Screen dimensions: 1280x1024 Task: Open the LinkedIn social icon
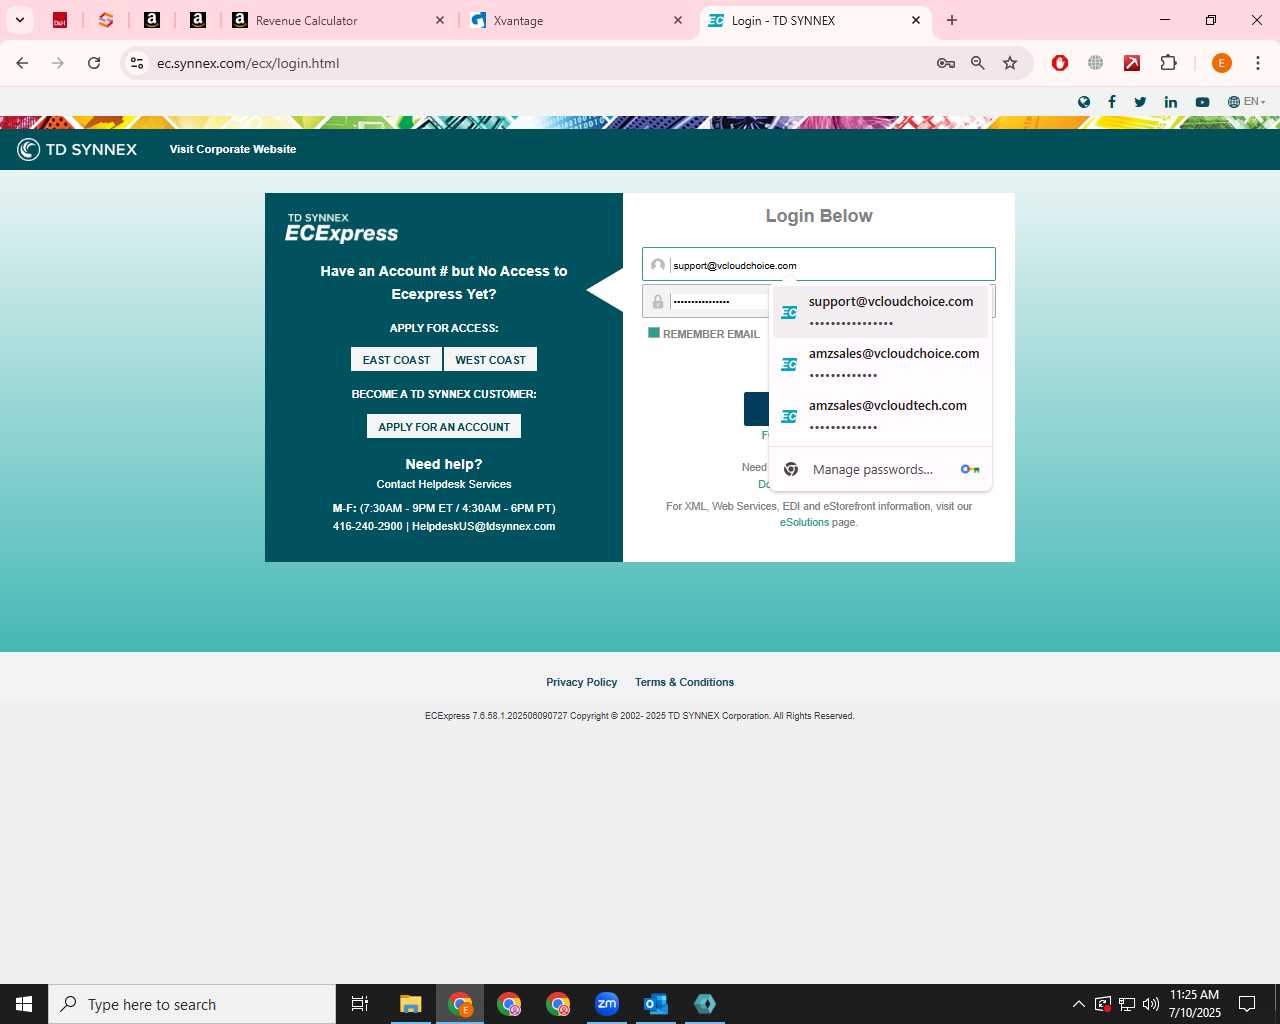point(1171,102)
